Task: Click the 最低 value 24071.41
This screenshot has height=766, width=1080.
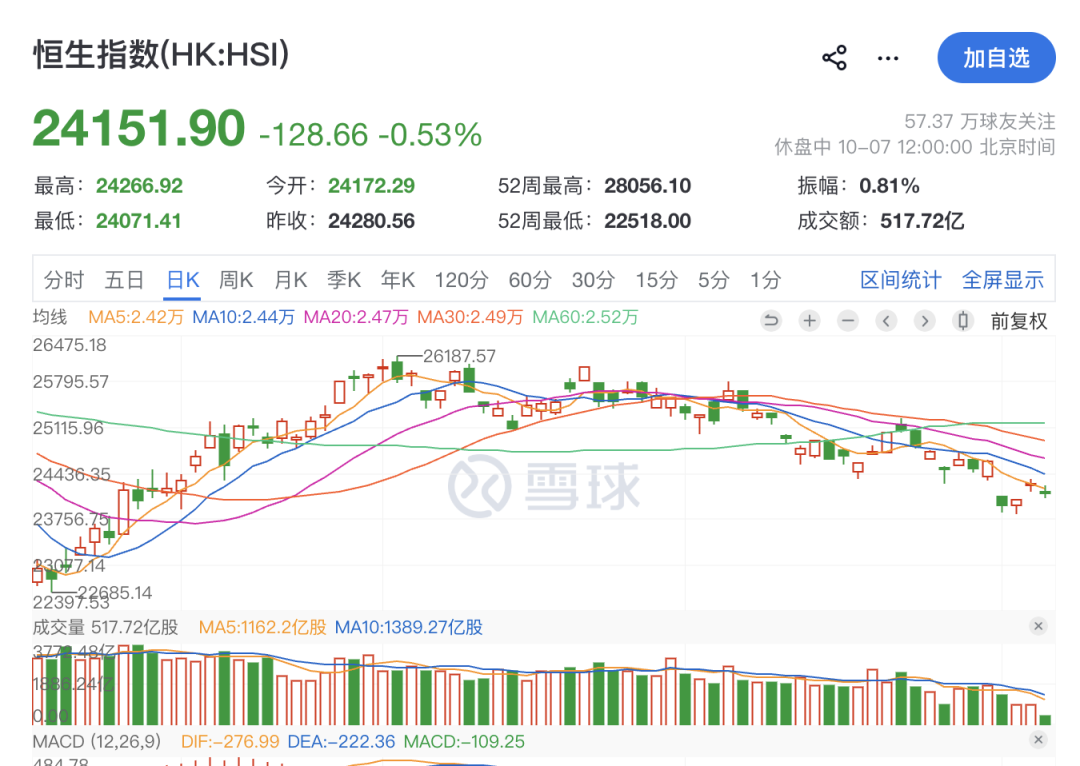Action: (x=138, y=221)
